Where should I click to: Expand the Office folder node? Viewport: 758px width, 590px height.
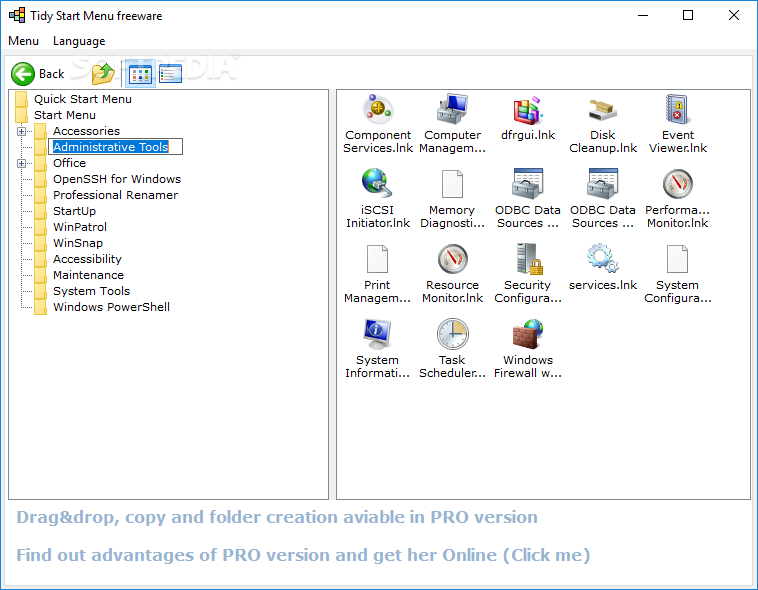[21, 163]
